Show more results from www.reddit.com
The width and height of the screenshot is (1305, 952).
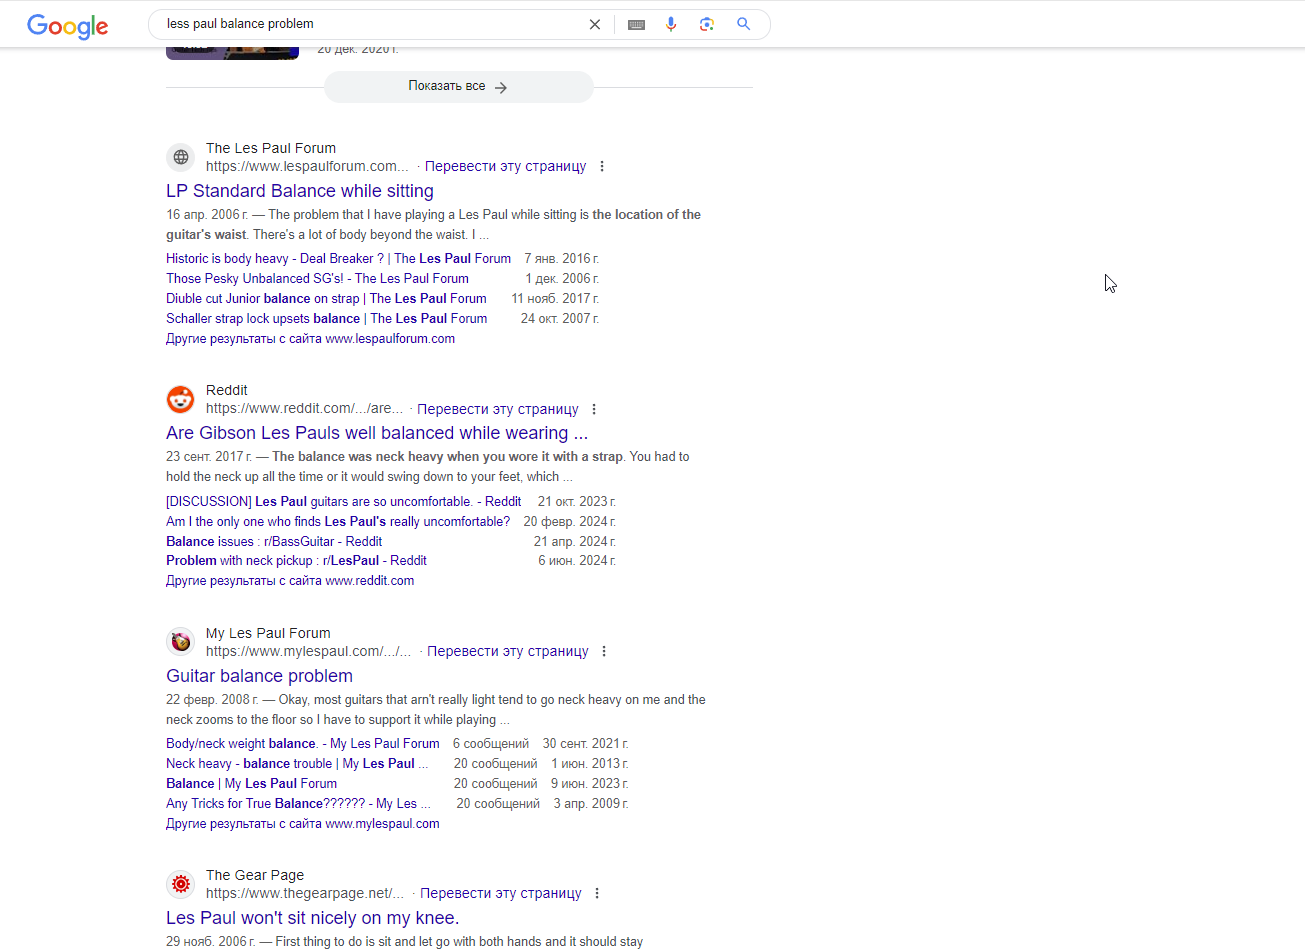(x=290, y=580)
